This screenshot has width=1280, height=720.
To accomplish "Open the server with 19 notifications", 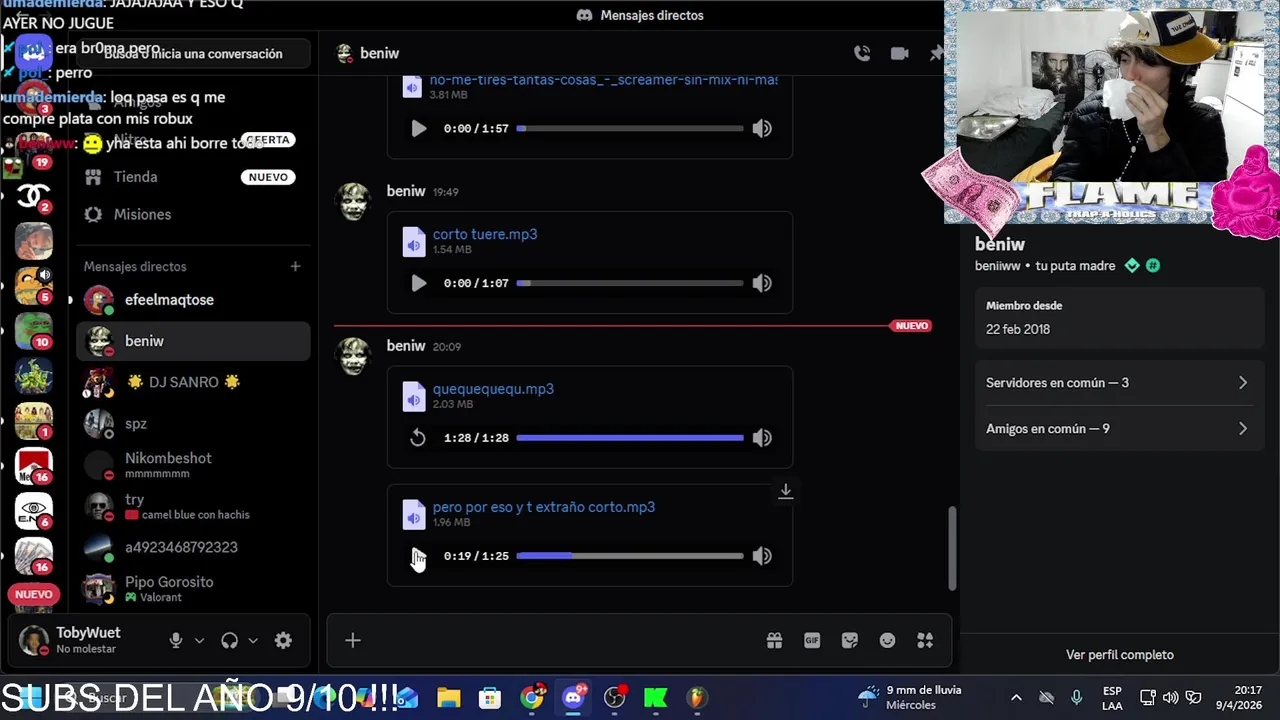I will [x=33, y=152].
